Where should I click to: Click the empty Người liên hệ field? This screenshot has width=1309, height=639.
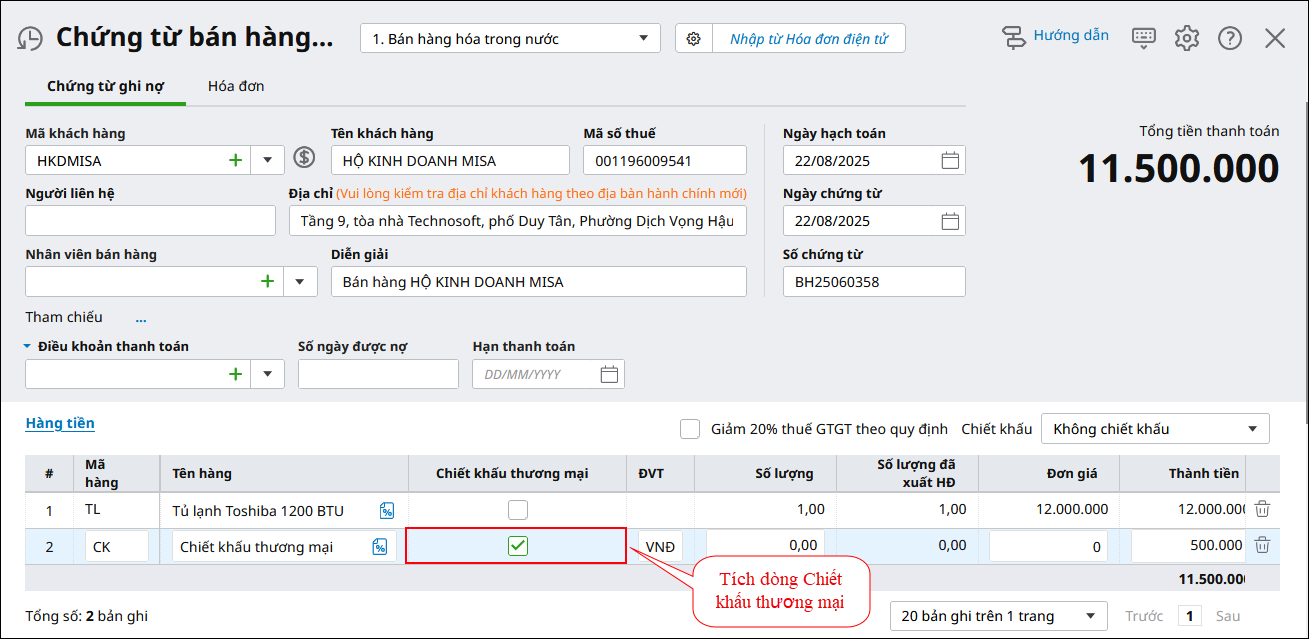tap(150, 221)
